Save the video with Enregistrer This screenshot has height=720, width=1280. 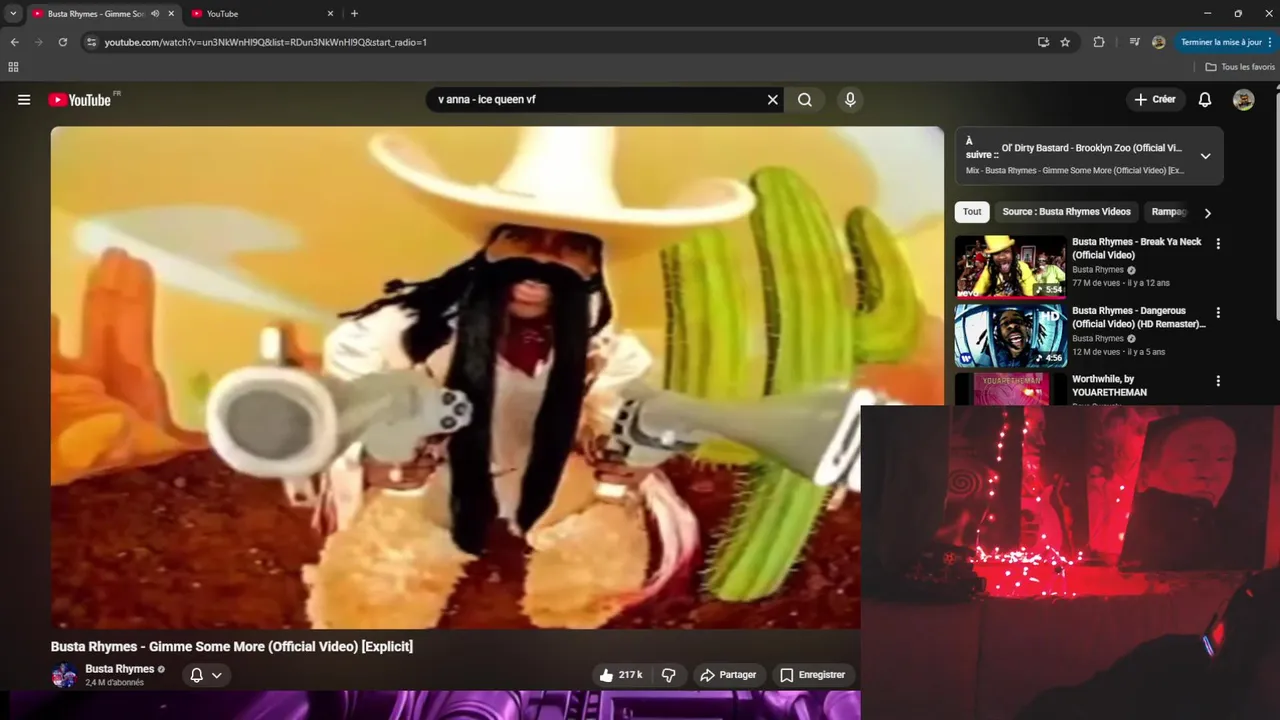[812, 675]
